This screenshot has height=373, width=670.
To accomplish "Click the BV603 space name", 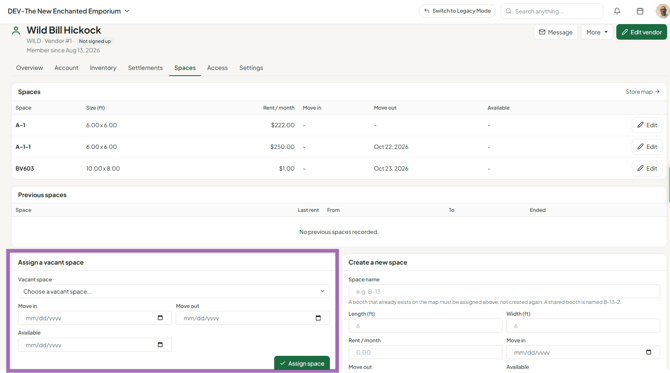I will coord(25,168).
